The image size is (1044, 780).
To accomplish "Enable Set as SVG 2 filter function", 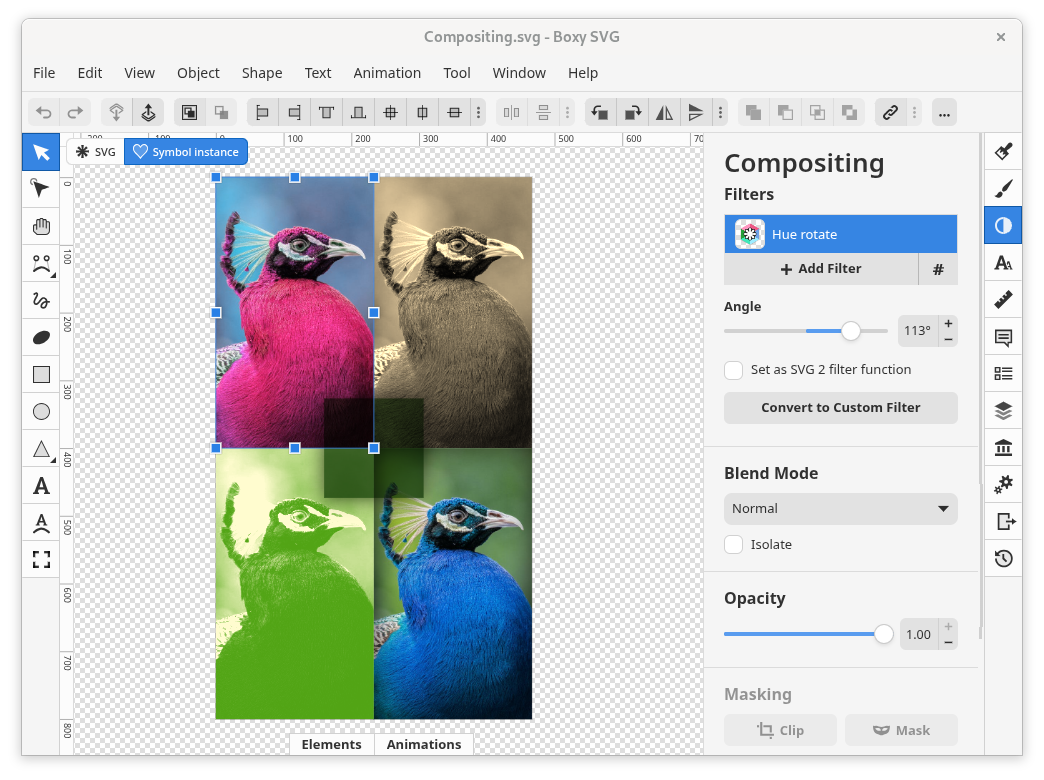I will (x=734, y=370).
